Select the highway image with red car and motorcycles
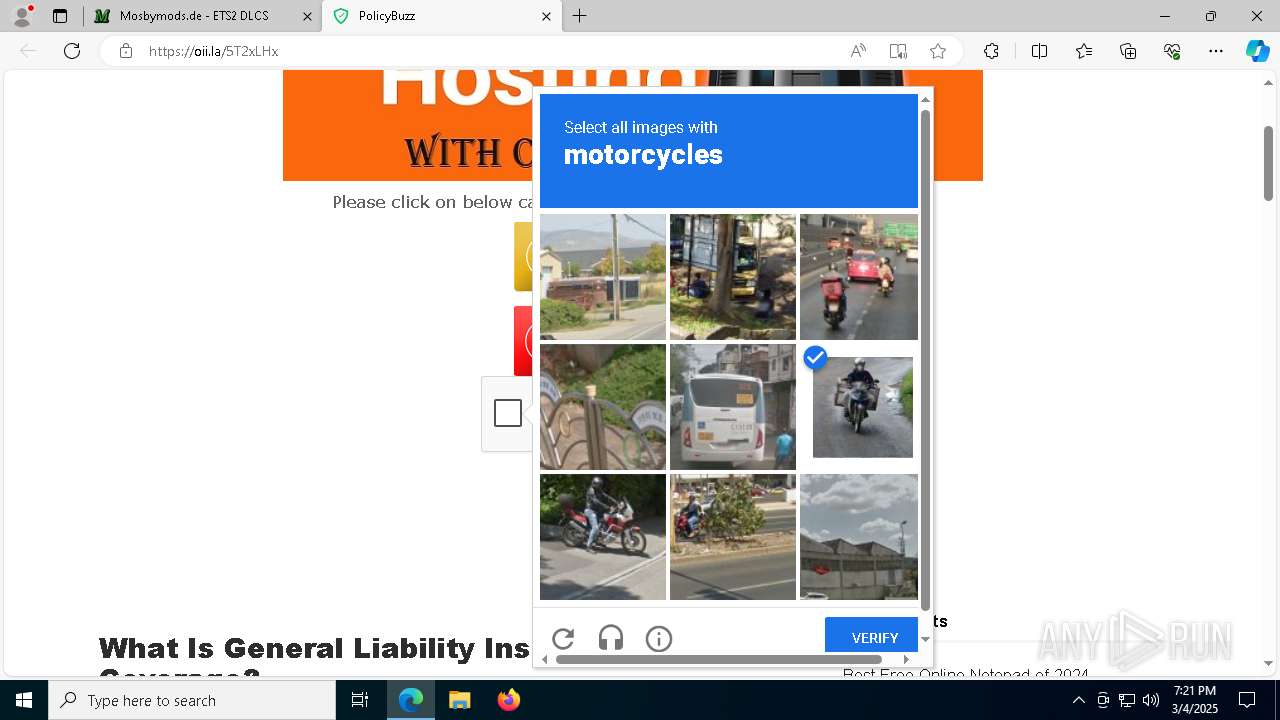Viewport: 1280px width, 720px height. (859, 277)
